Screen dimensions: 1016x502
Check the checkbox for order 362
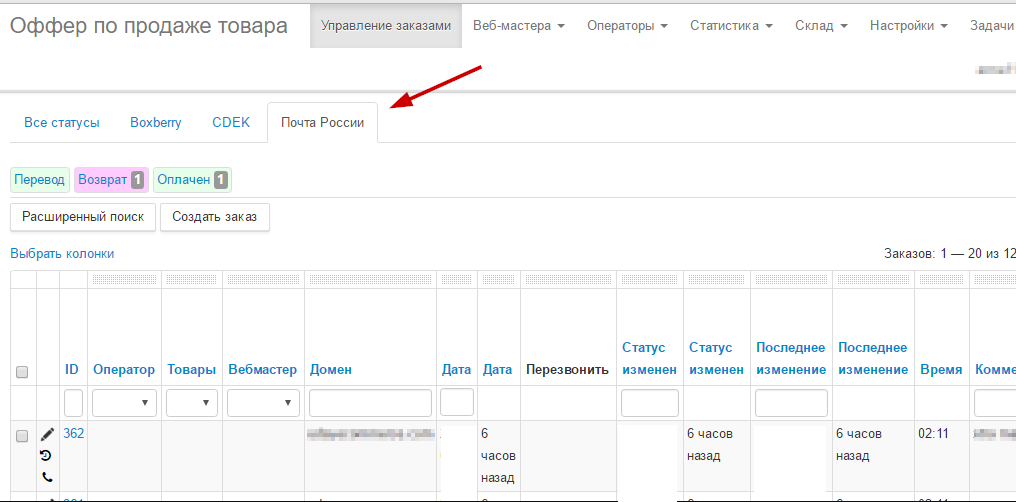tap(22, 436)
